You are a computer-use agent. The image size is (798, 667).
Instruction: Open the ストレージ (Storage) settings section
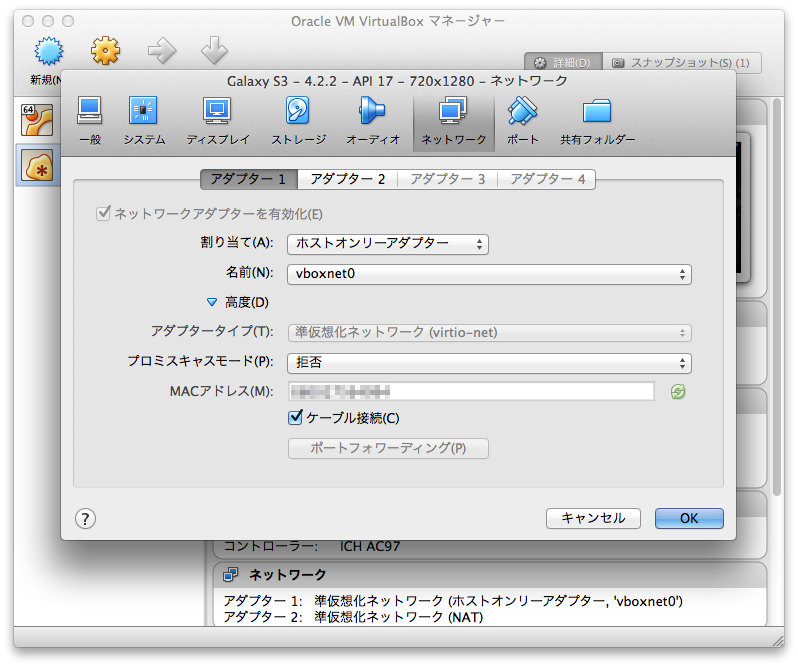pos(298,121)
